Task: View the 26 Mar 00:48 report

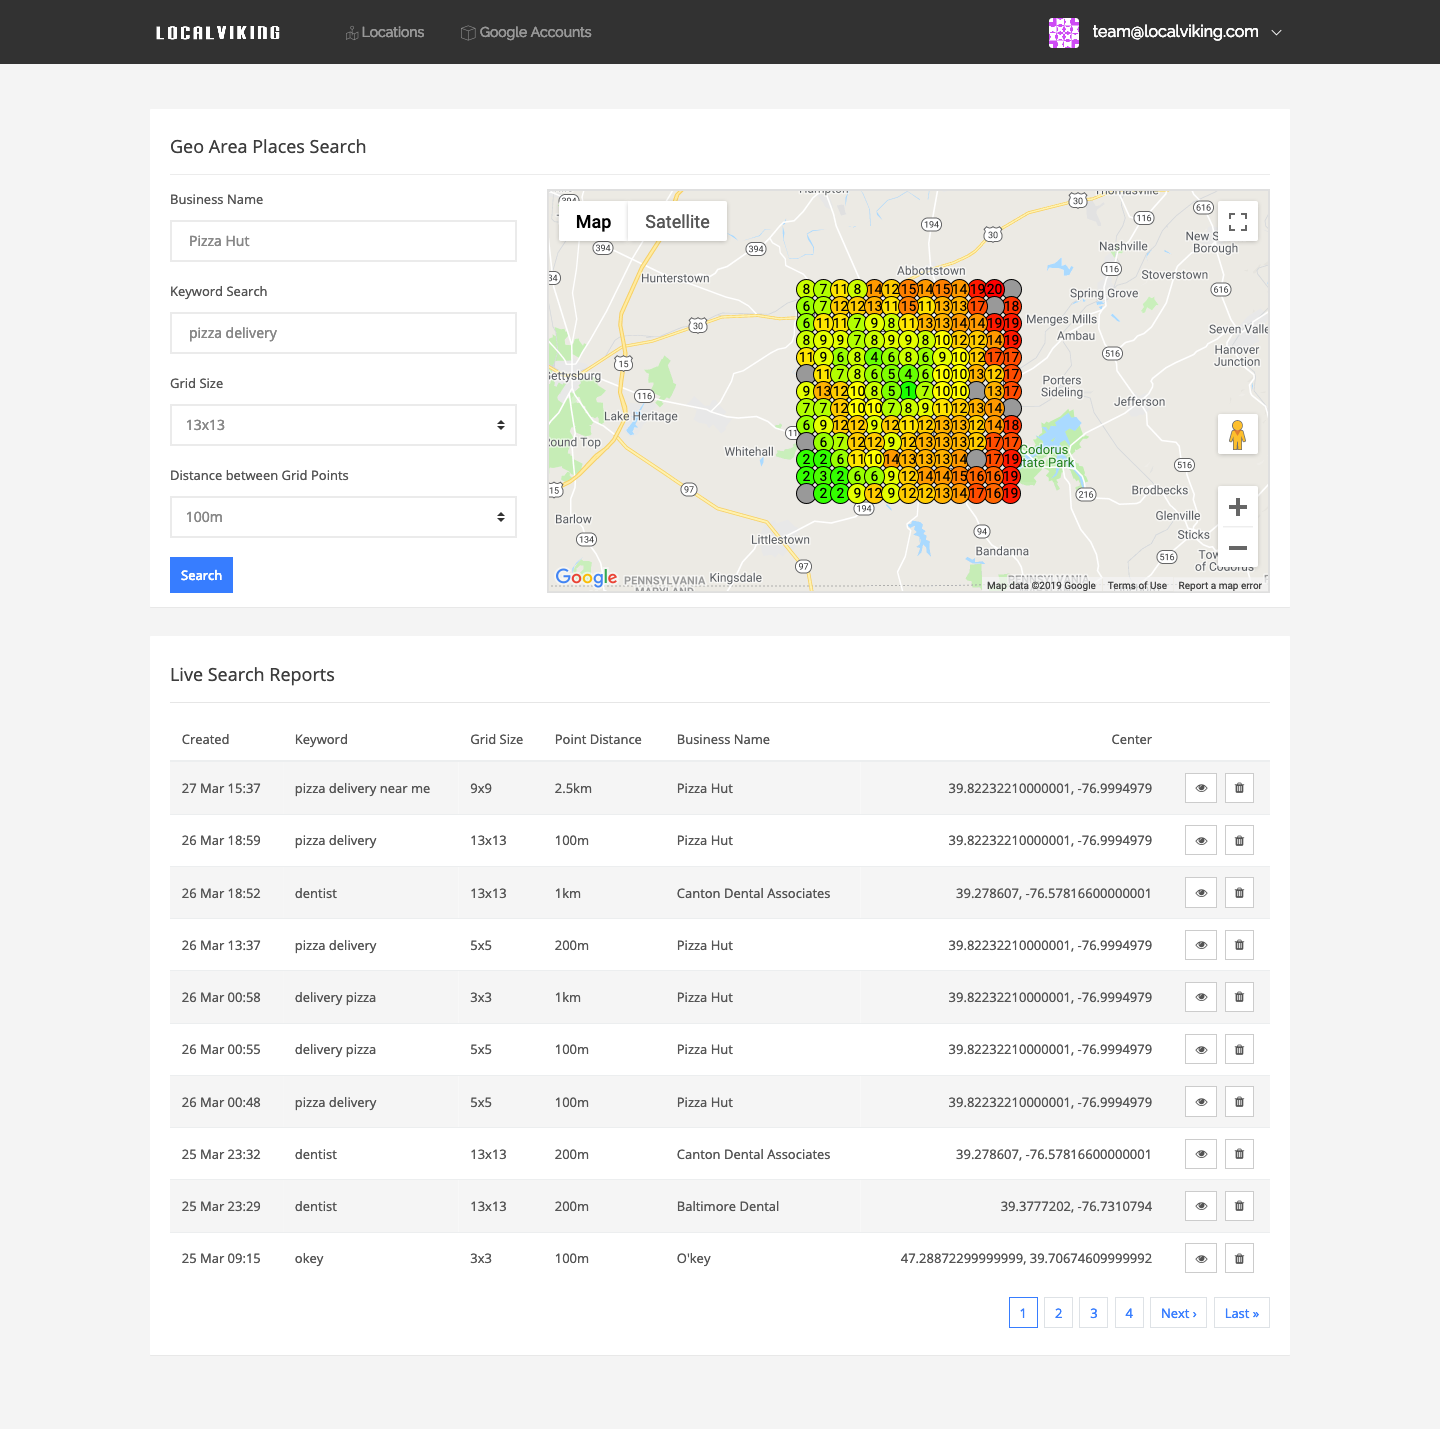Action: point(1201,1102)
